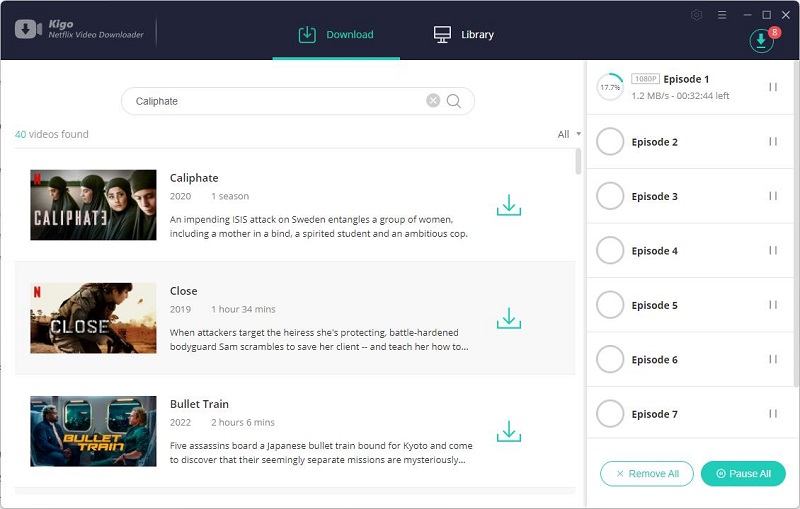The height and width of the screenshot is (509, 800).
Task: Click the Episode 7 progress circle
Action: coord(610,414)
